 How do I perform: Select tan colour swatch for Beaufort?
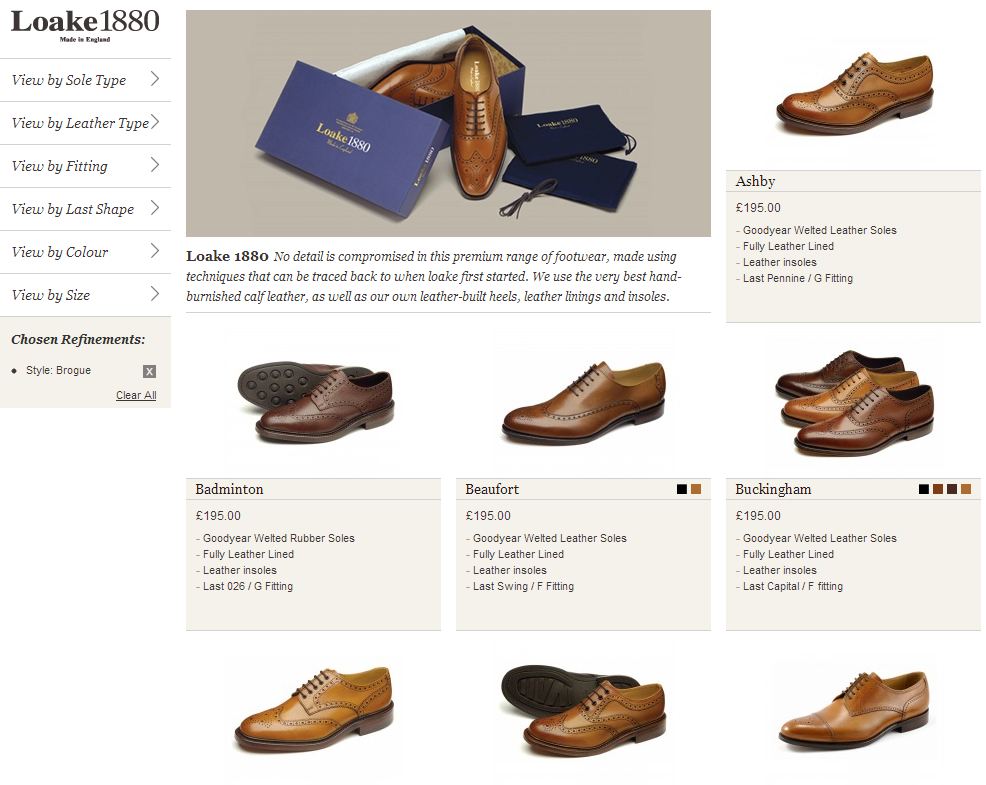click(x=696, y=489)
